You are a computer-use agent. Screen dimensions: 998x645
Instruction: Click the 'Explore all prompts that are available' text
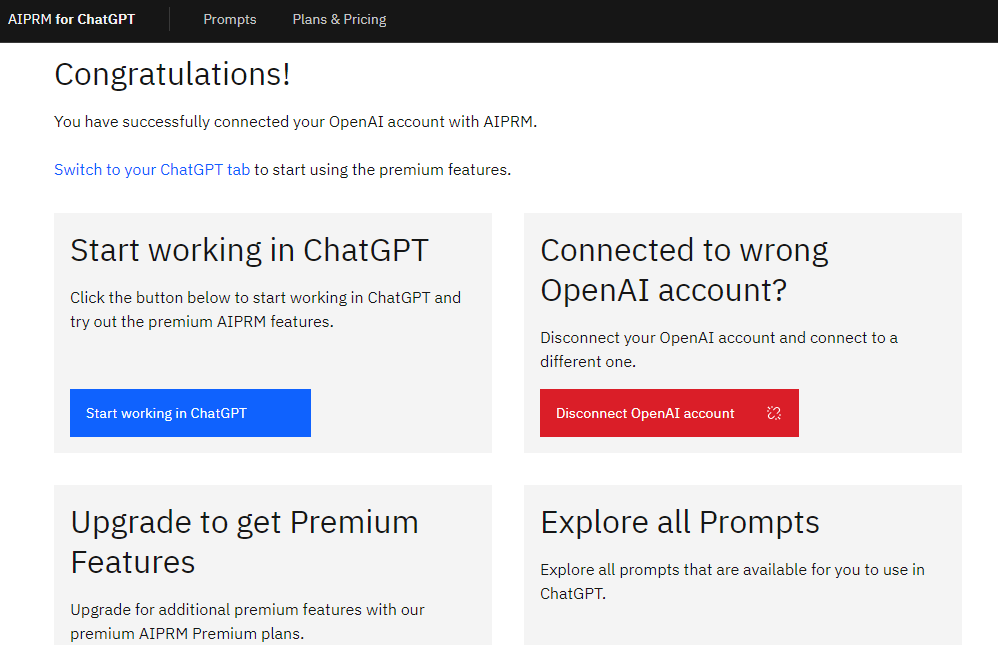[x=733, y=581]
